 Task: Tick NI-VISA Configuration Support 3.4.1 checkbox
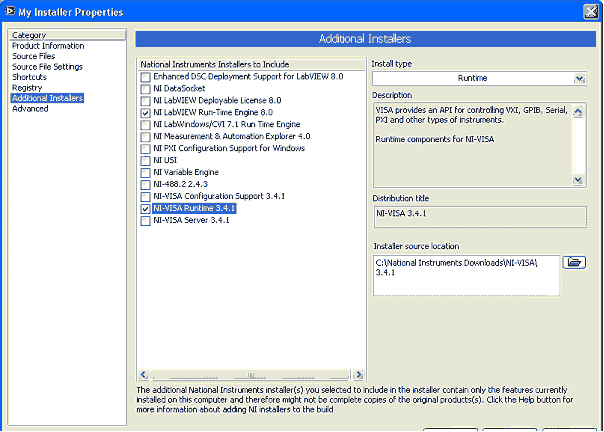(x=145, y=197)
